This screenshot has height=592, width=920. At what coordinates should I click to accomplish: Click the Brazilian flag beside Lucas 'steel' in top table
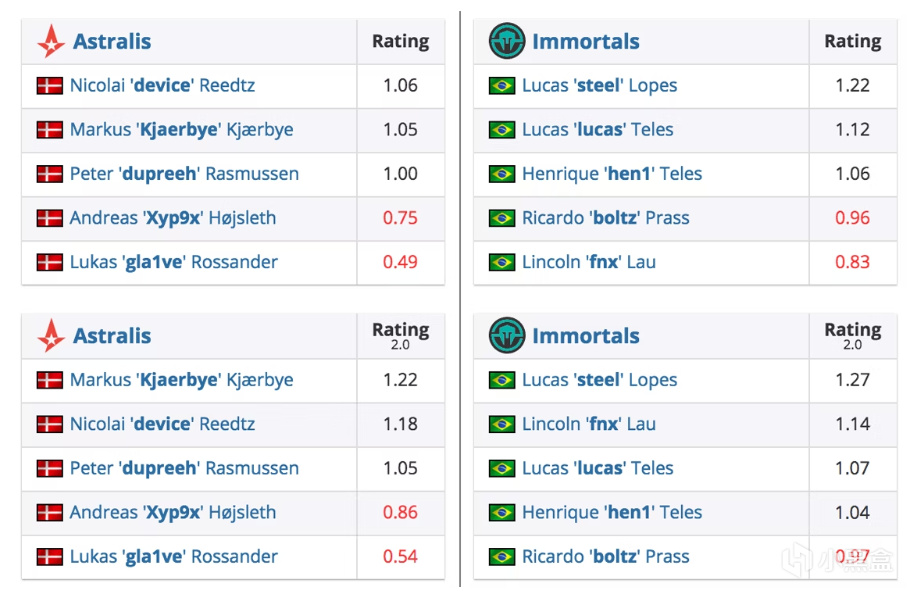(502, 86)
